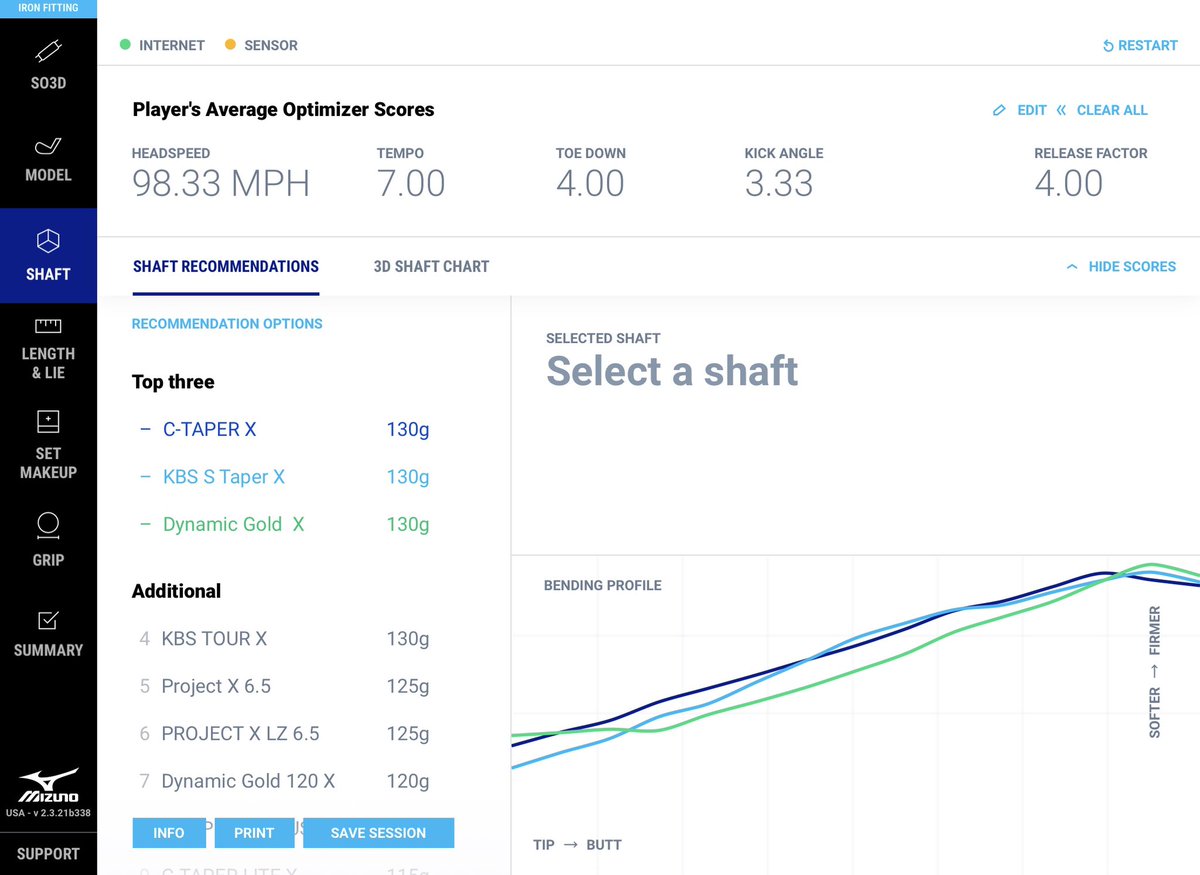The image size is (1200, 875).
Task: Click the Print button
Action: [x=254, y=833]
